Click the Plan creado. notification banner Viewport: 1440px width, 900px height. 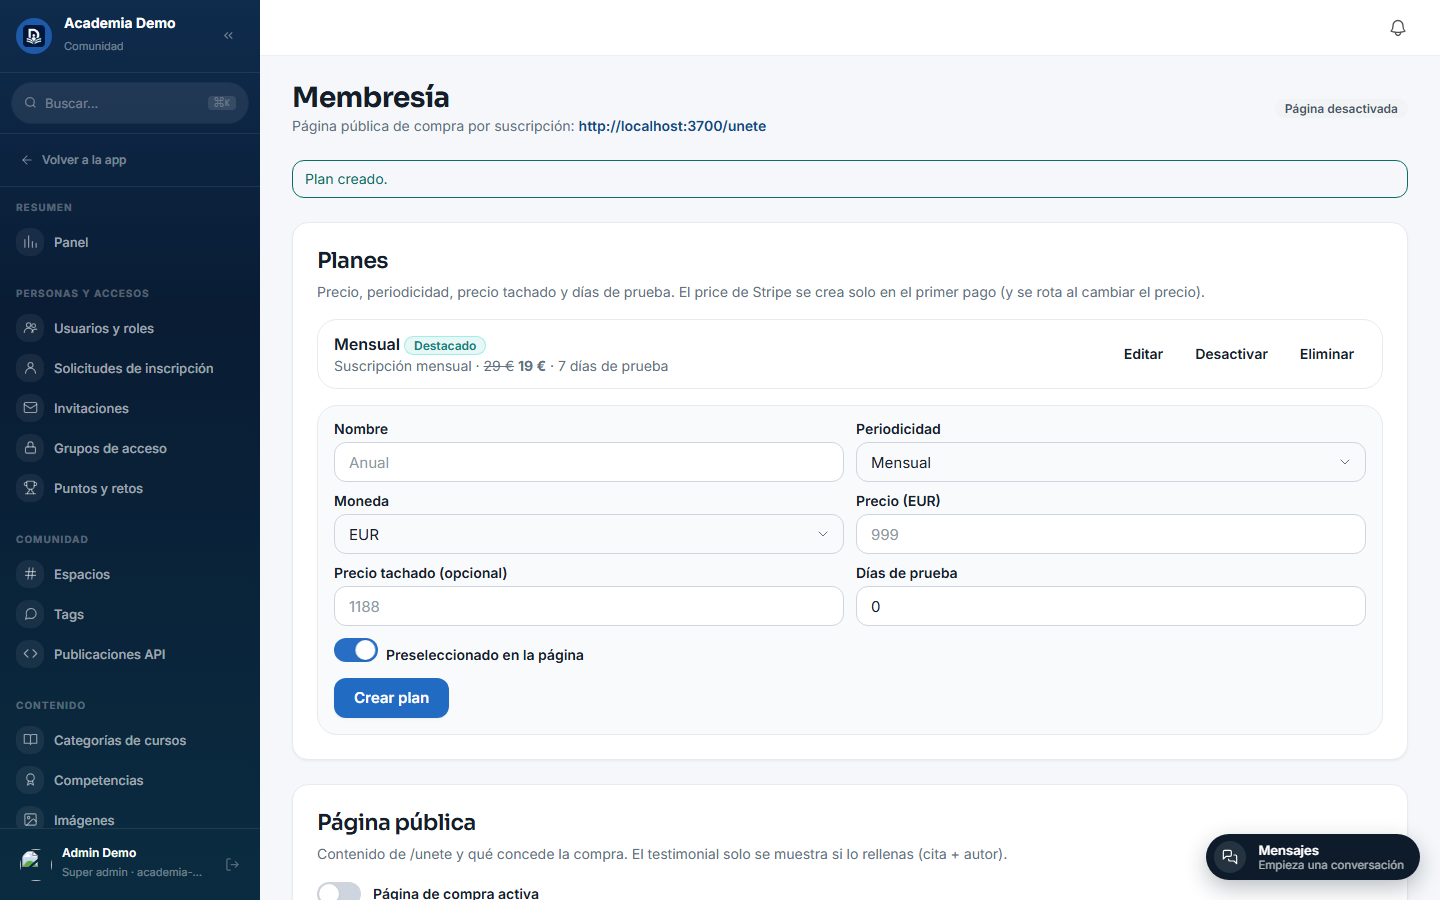(849, 179)
